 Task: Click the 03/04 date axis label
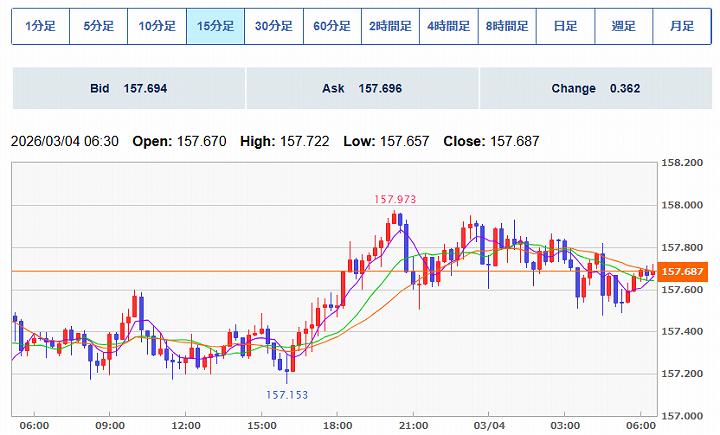(x=488, y=424)
